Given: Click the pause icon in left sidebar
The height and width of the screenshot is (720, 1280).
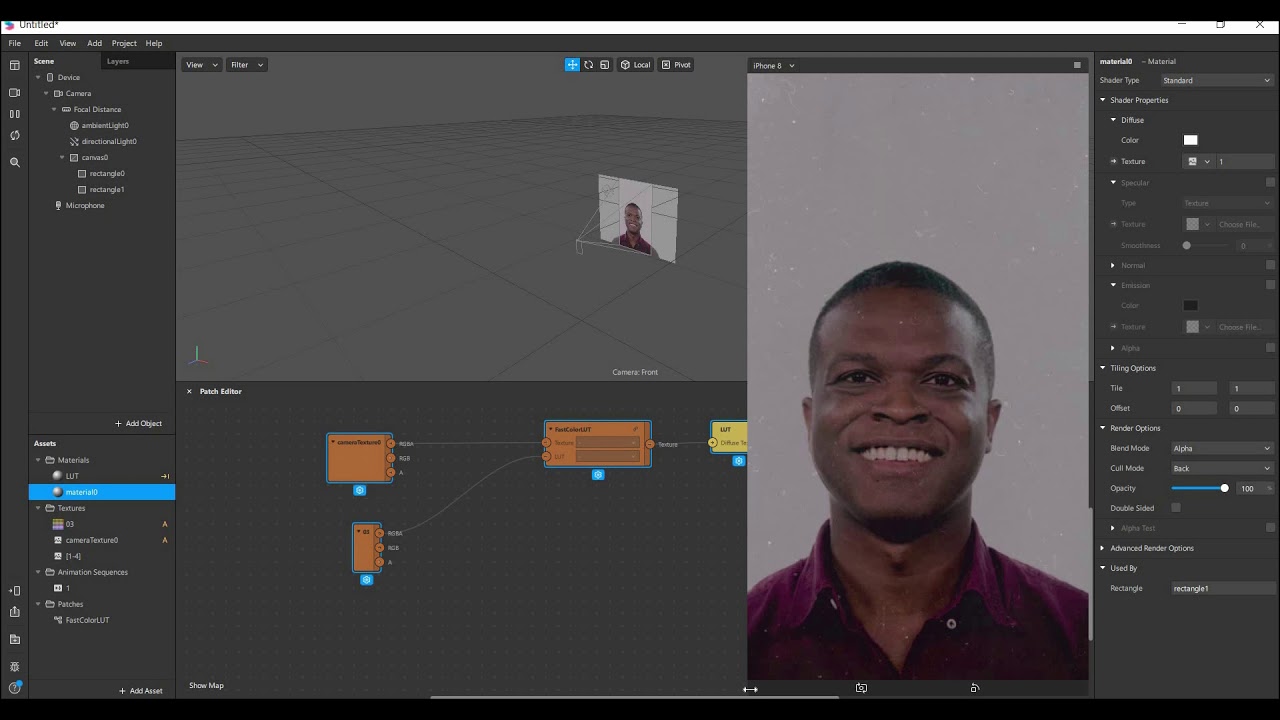Looking at the screenshot, I should (14, 114).
